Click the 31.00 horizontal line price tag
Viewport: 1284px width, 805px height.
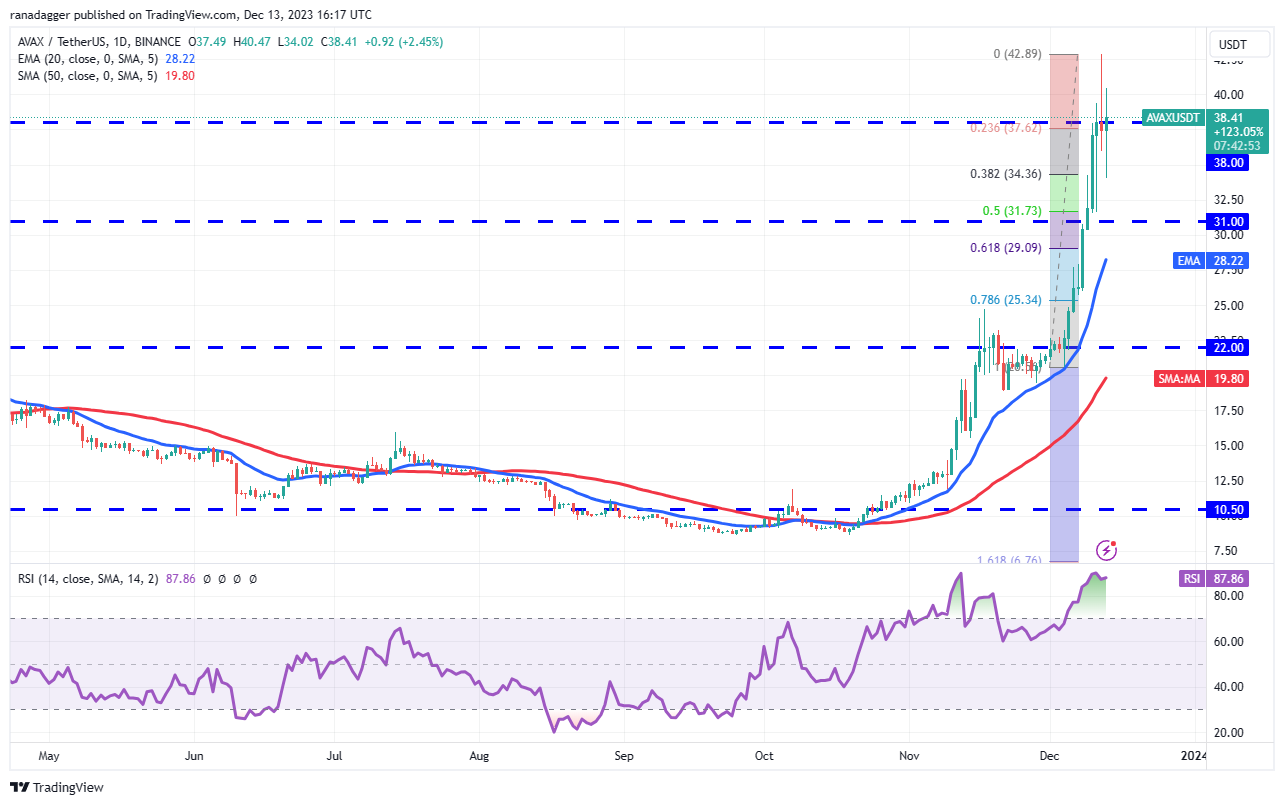1227,221
